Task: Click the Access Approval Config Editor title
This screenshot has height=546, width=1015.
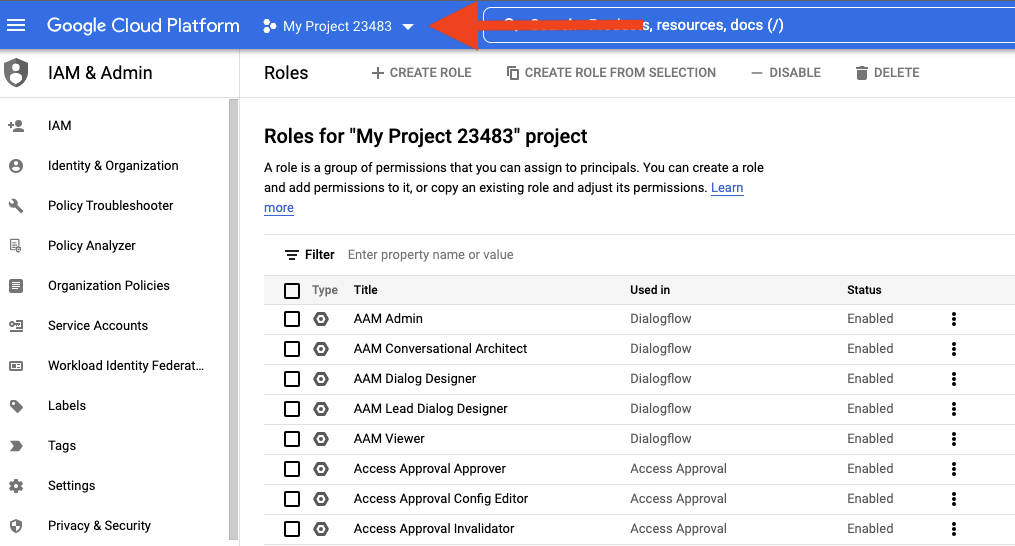Action: pyautogui.click(x=441, y=499)
